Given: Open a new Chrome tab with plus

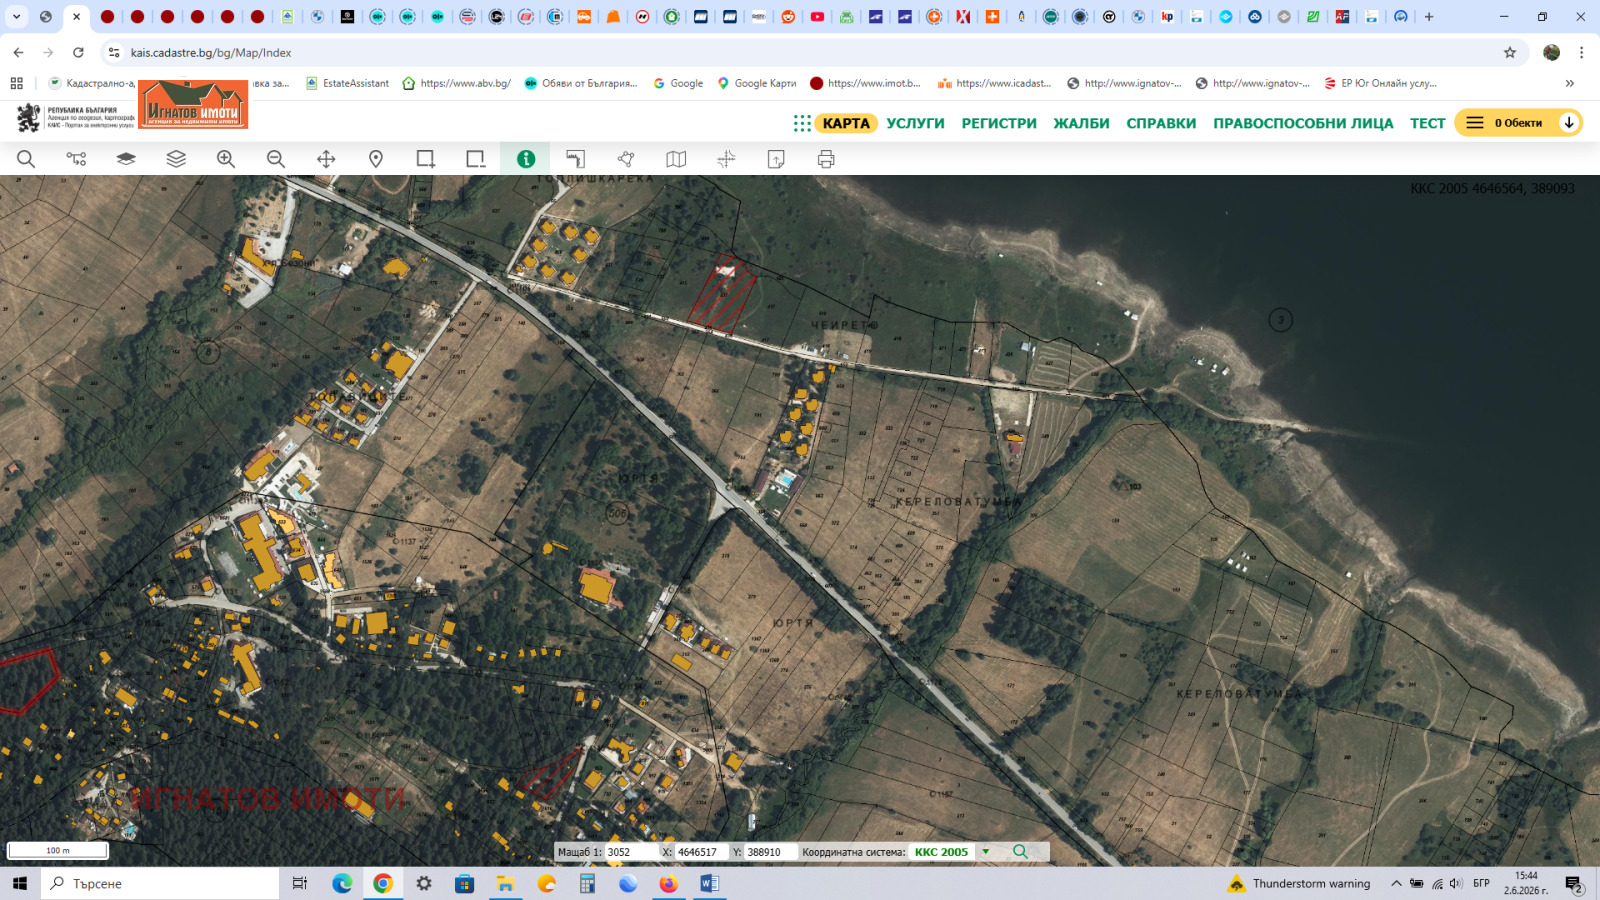Looking at the screenshot, I should coord(1429,17).
